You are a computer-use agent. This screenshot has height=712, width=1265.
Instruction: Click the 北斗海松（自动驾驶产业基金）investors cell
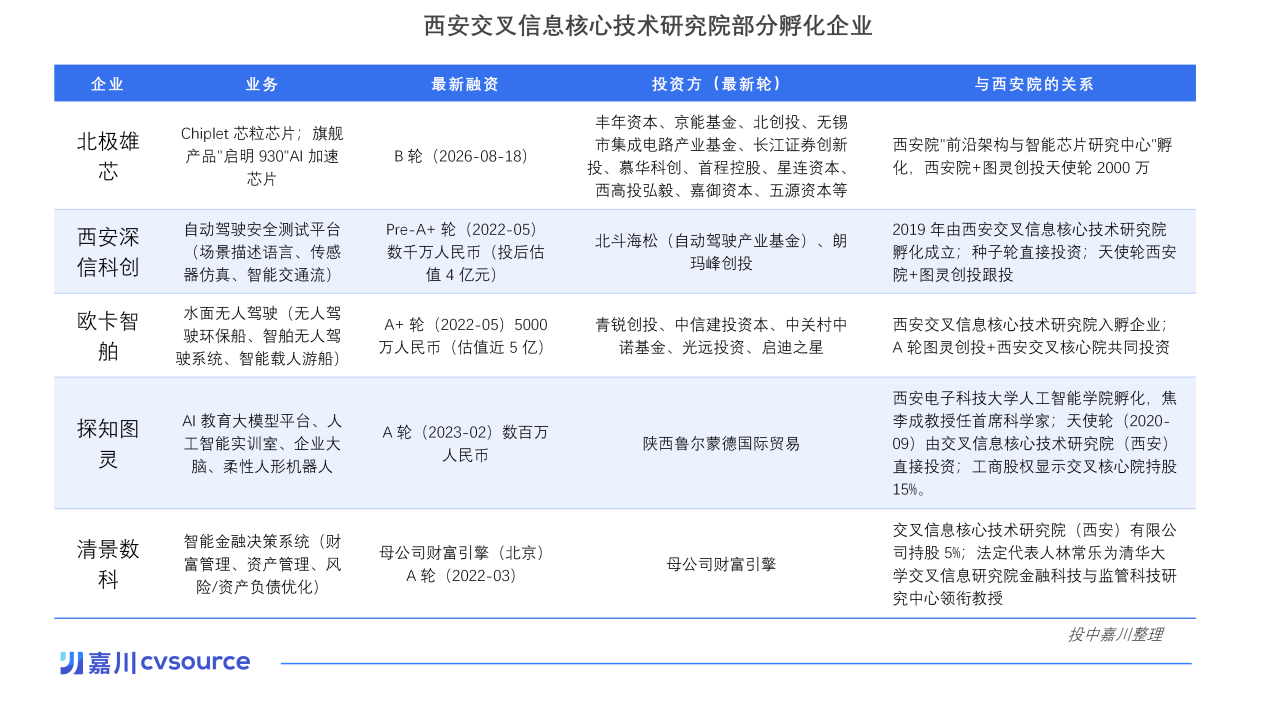(x=721, y=252)
